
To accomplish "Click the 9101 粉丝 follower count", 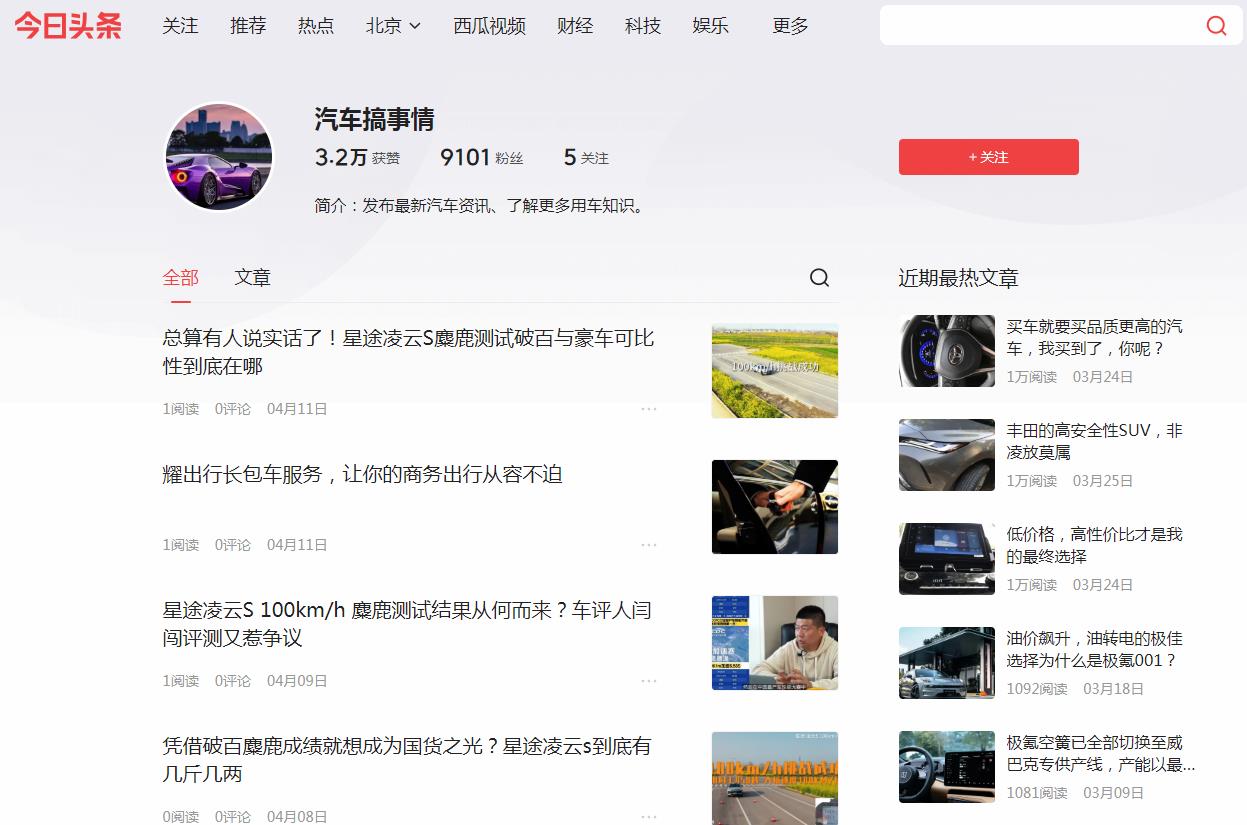I will (482, 157).
